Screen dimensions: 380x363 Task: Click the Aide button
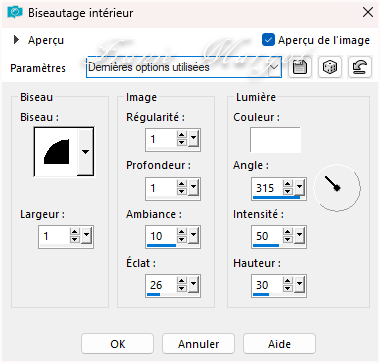pos(279,344)
